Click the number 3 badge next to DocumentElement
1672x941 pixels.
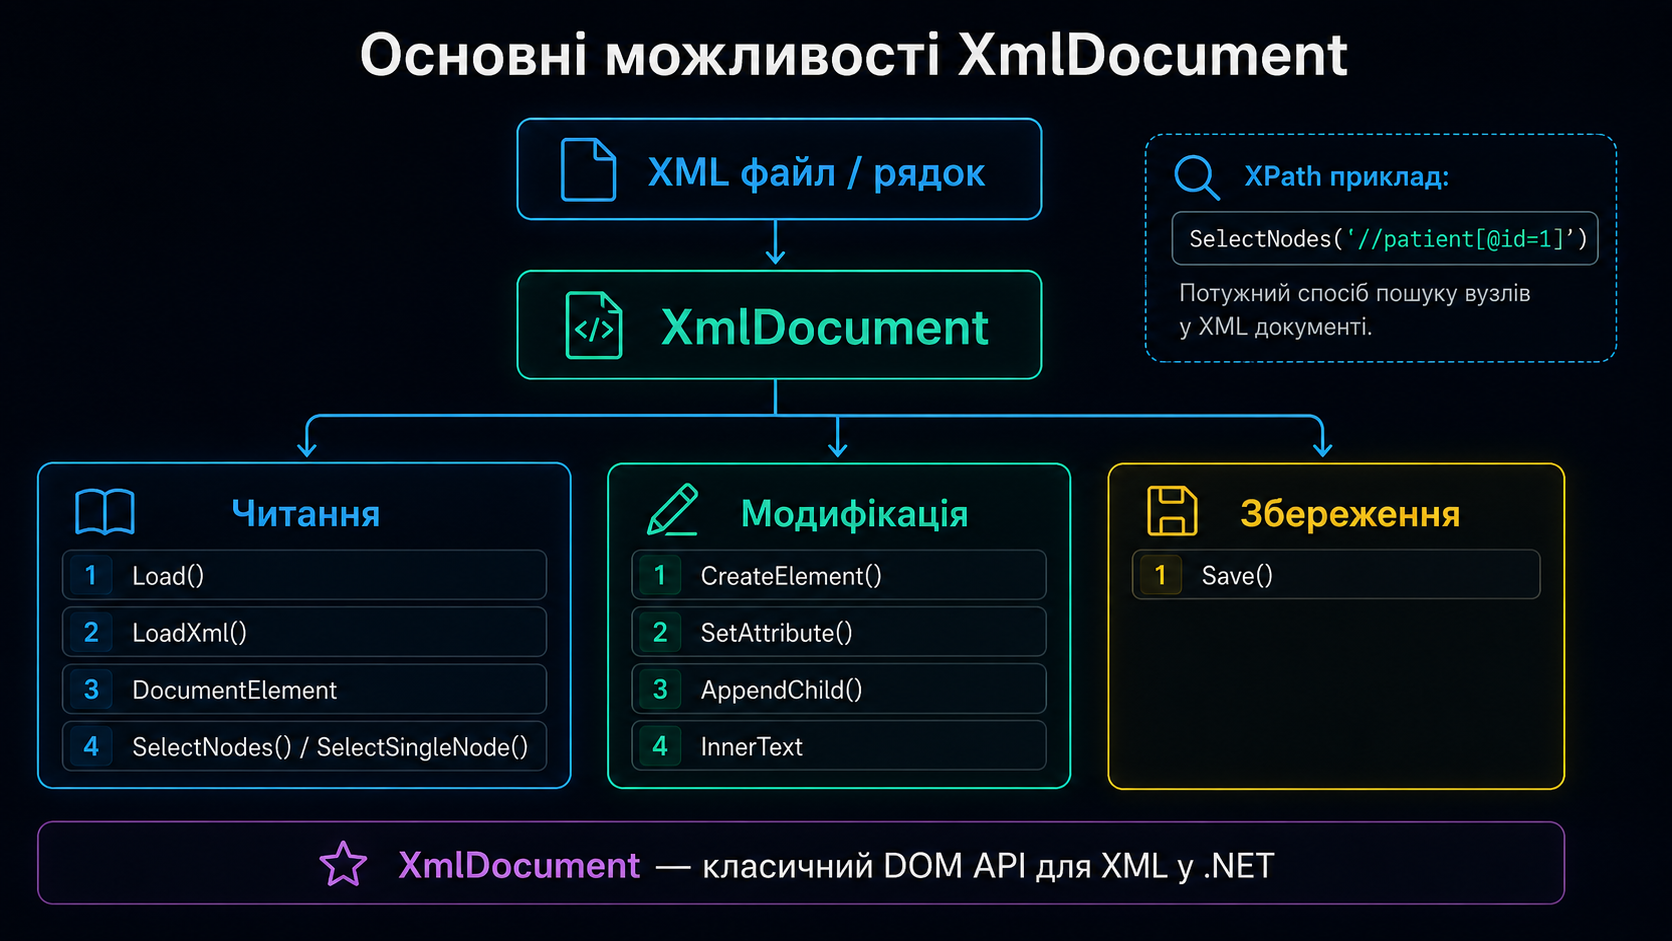[91, 689]
